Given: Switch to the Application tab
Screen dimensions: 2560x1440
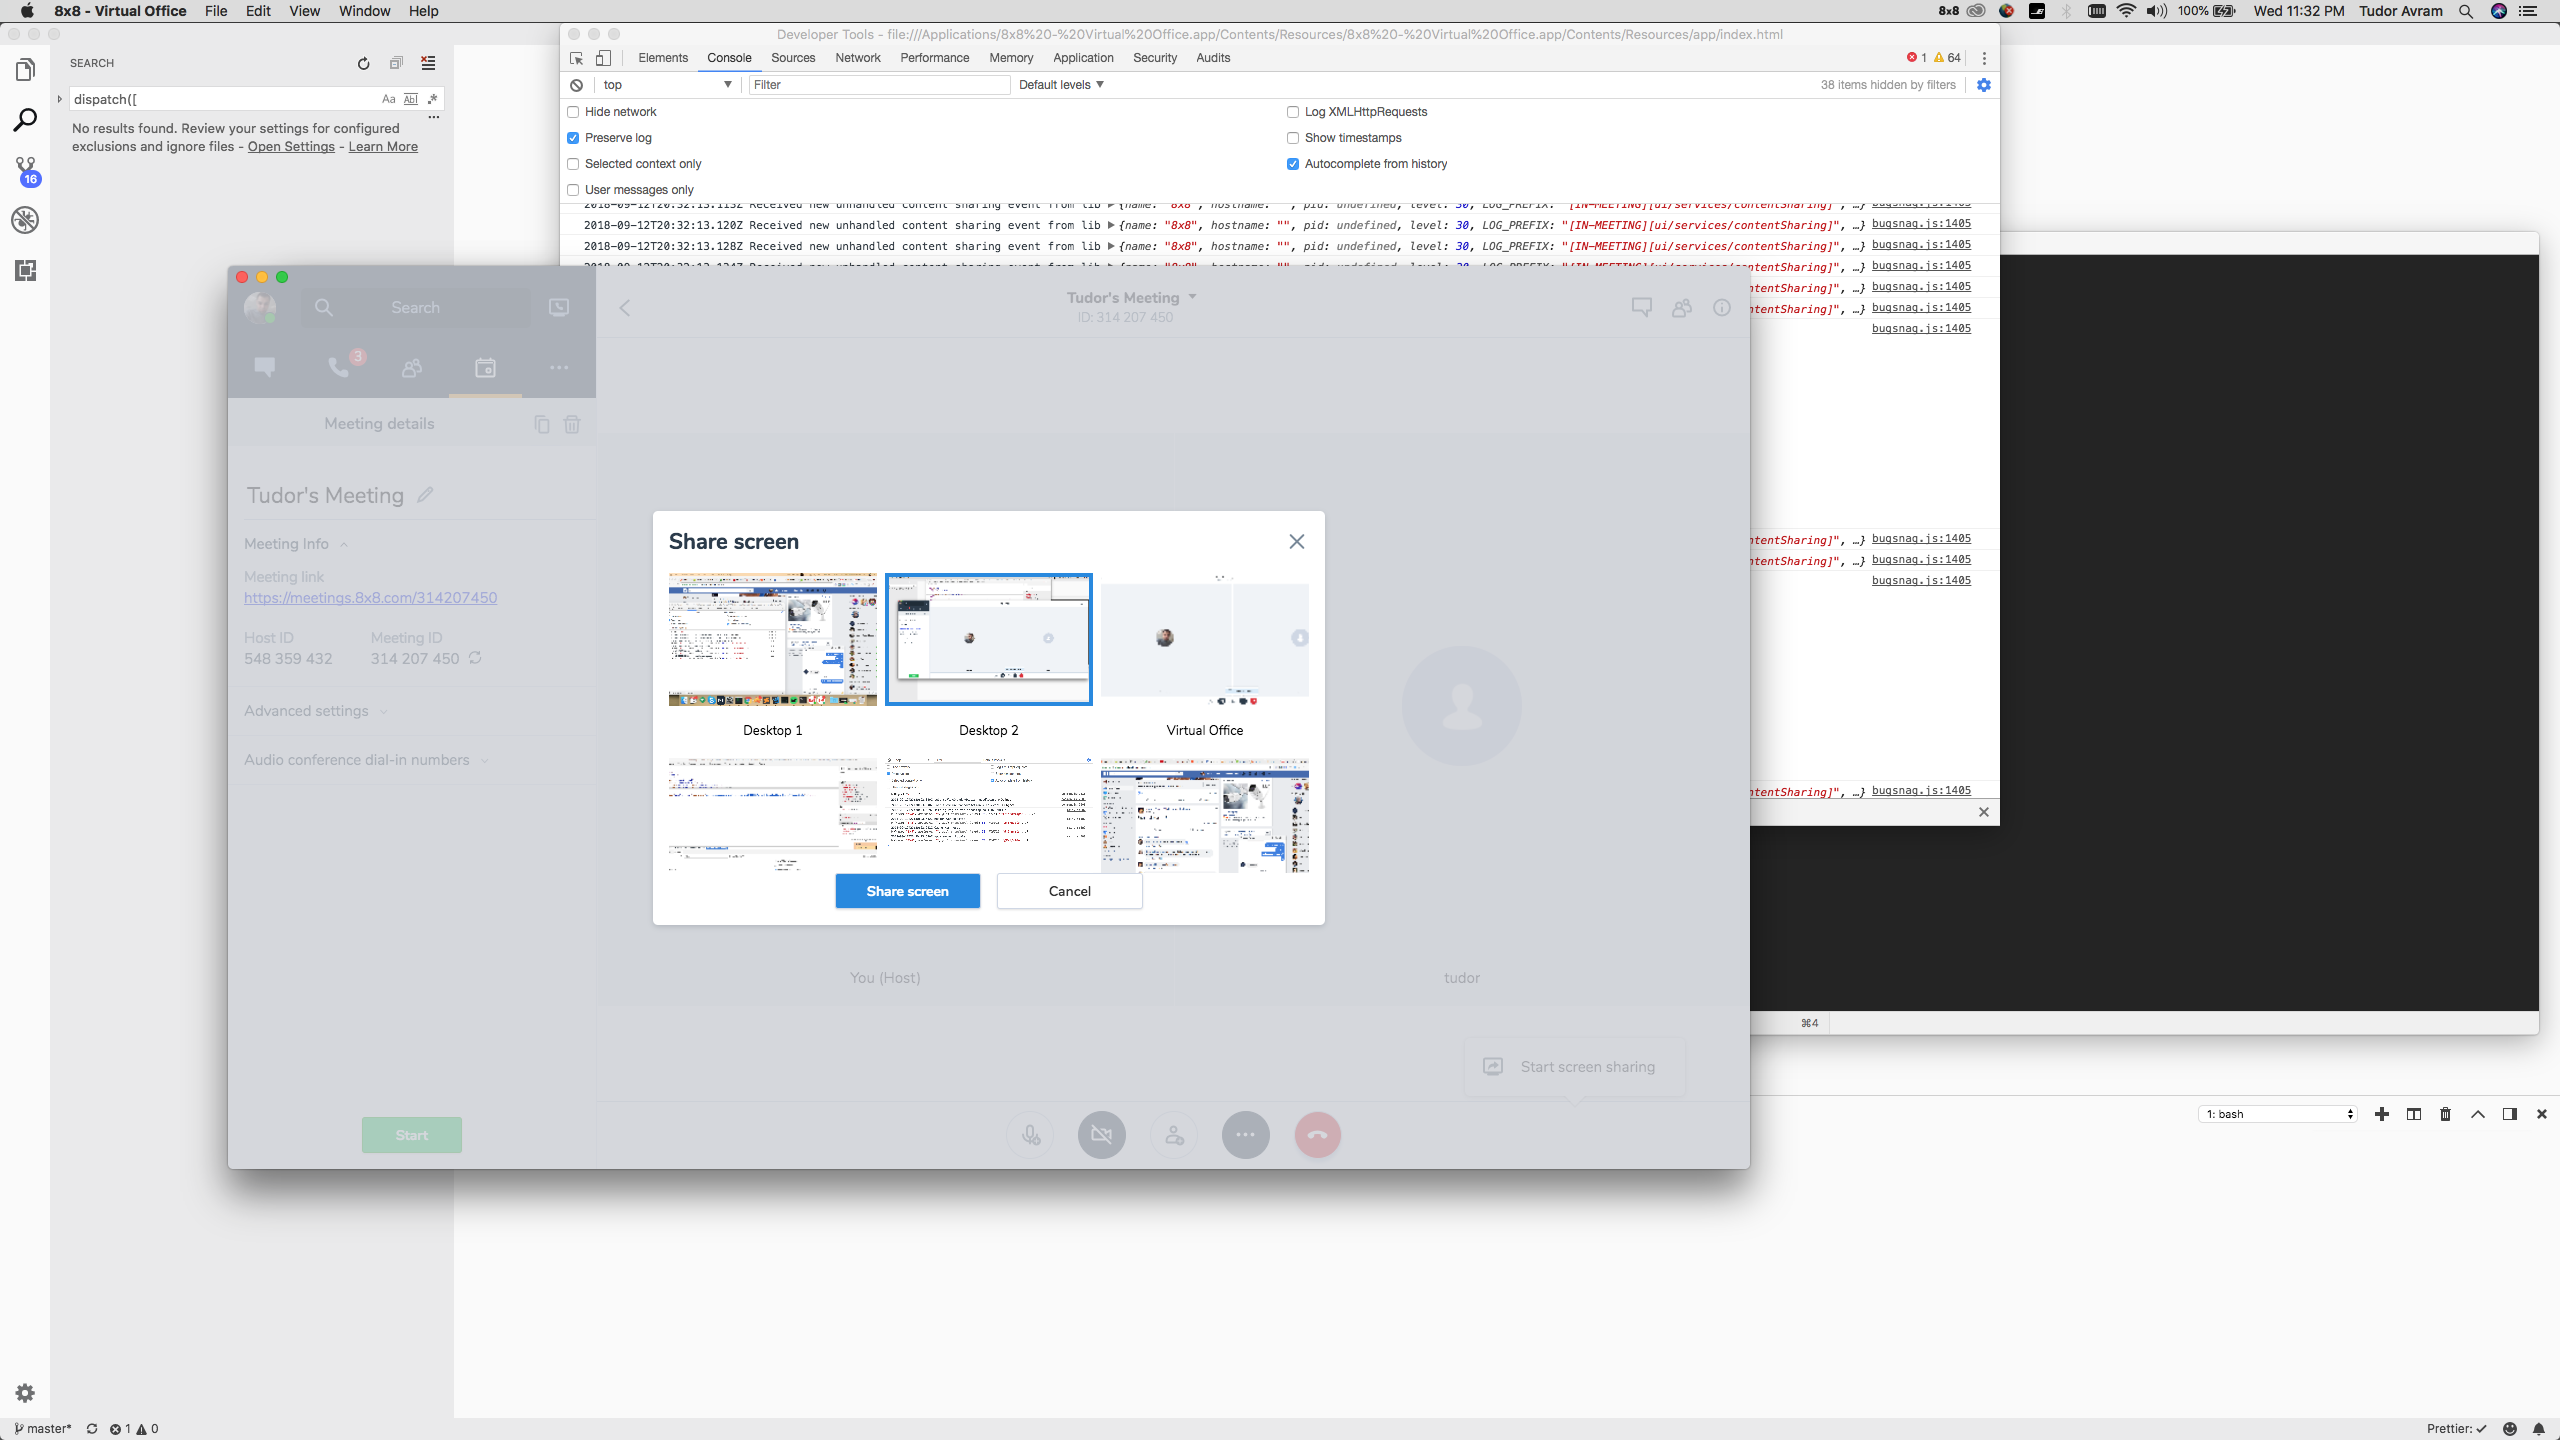Looking at the screenshot, I should [x=1083, y=58].
